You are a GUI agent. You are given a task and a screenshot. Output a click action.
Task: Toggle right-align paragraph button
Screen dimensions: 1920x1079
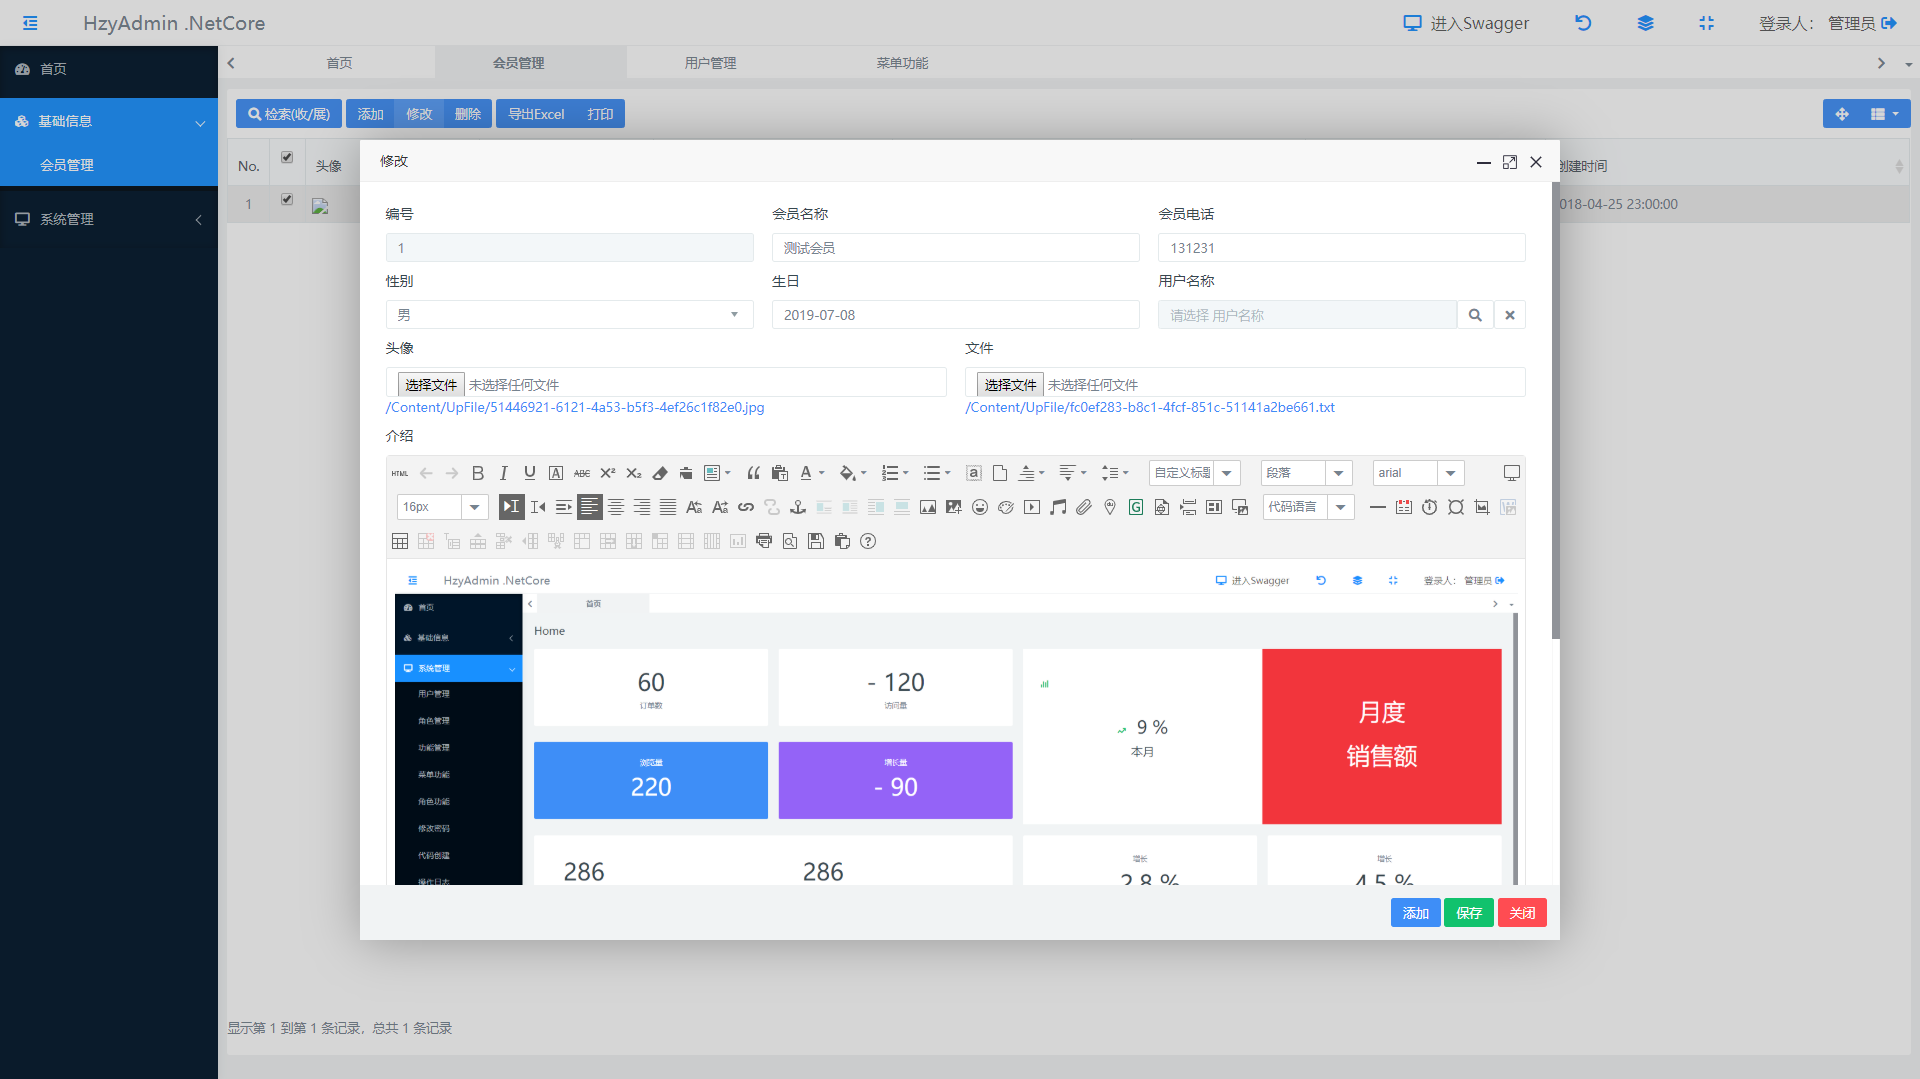point(642,507)
